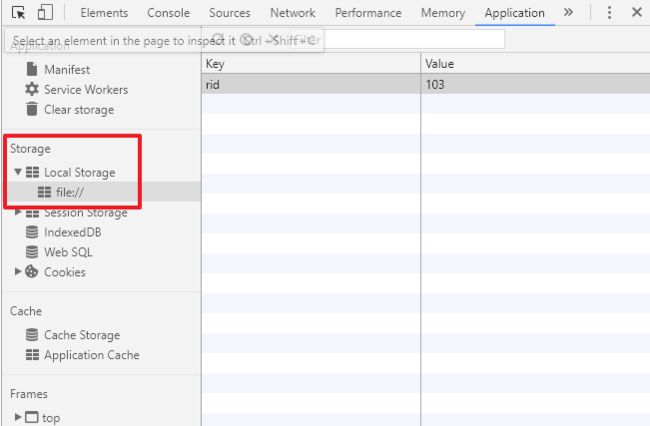Switch to the Memory tab

click(443, 13)
